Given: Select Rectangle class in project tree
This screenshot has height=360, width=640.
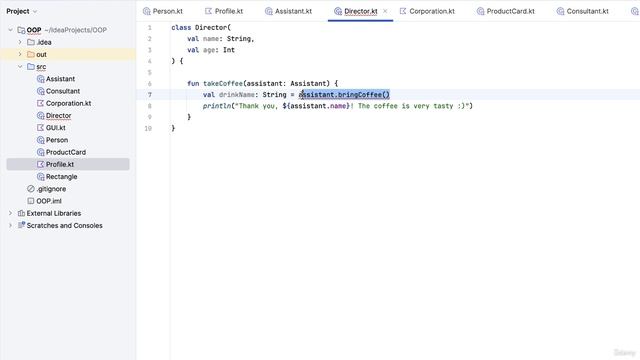Looking at the screenshot, I should click(61, 177).
